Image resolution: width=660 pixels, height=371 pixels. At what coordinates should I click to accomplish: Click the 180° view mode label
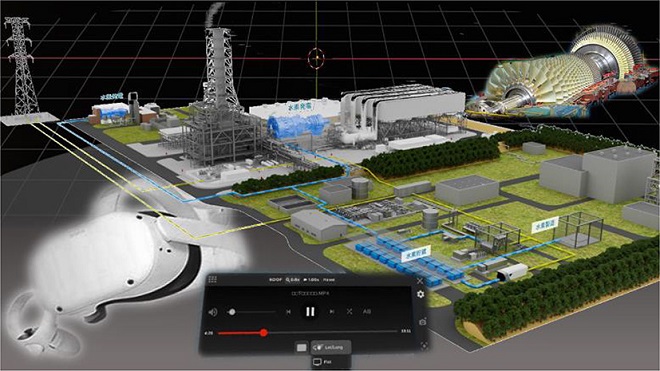[x=275, y=280]
